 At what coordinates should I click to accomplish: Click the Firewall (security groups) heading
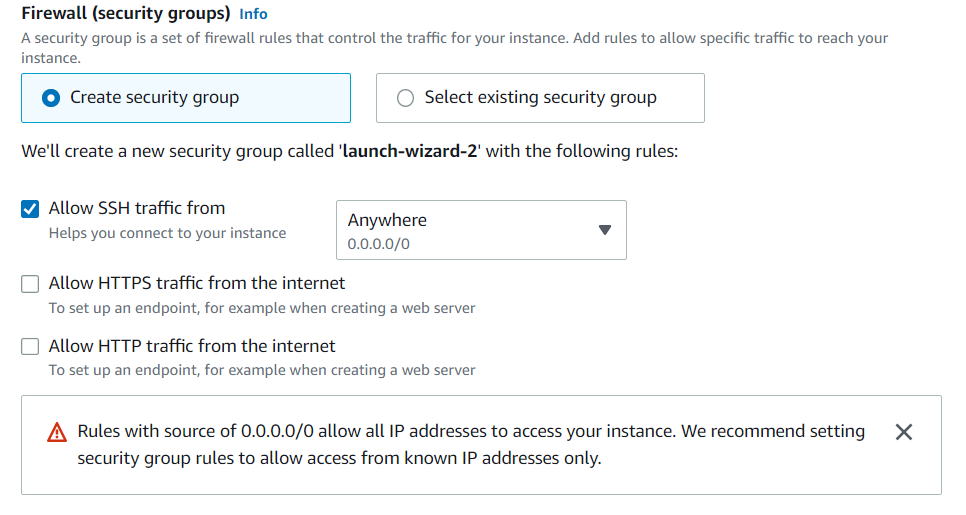pyautogui.click(x=126, y=13)
